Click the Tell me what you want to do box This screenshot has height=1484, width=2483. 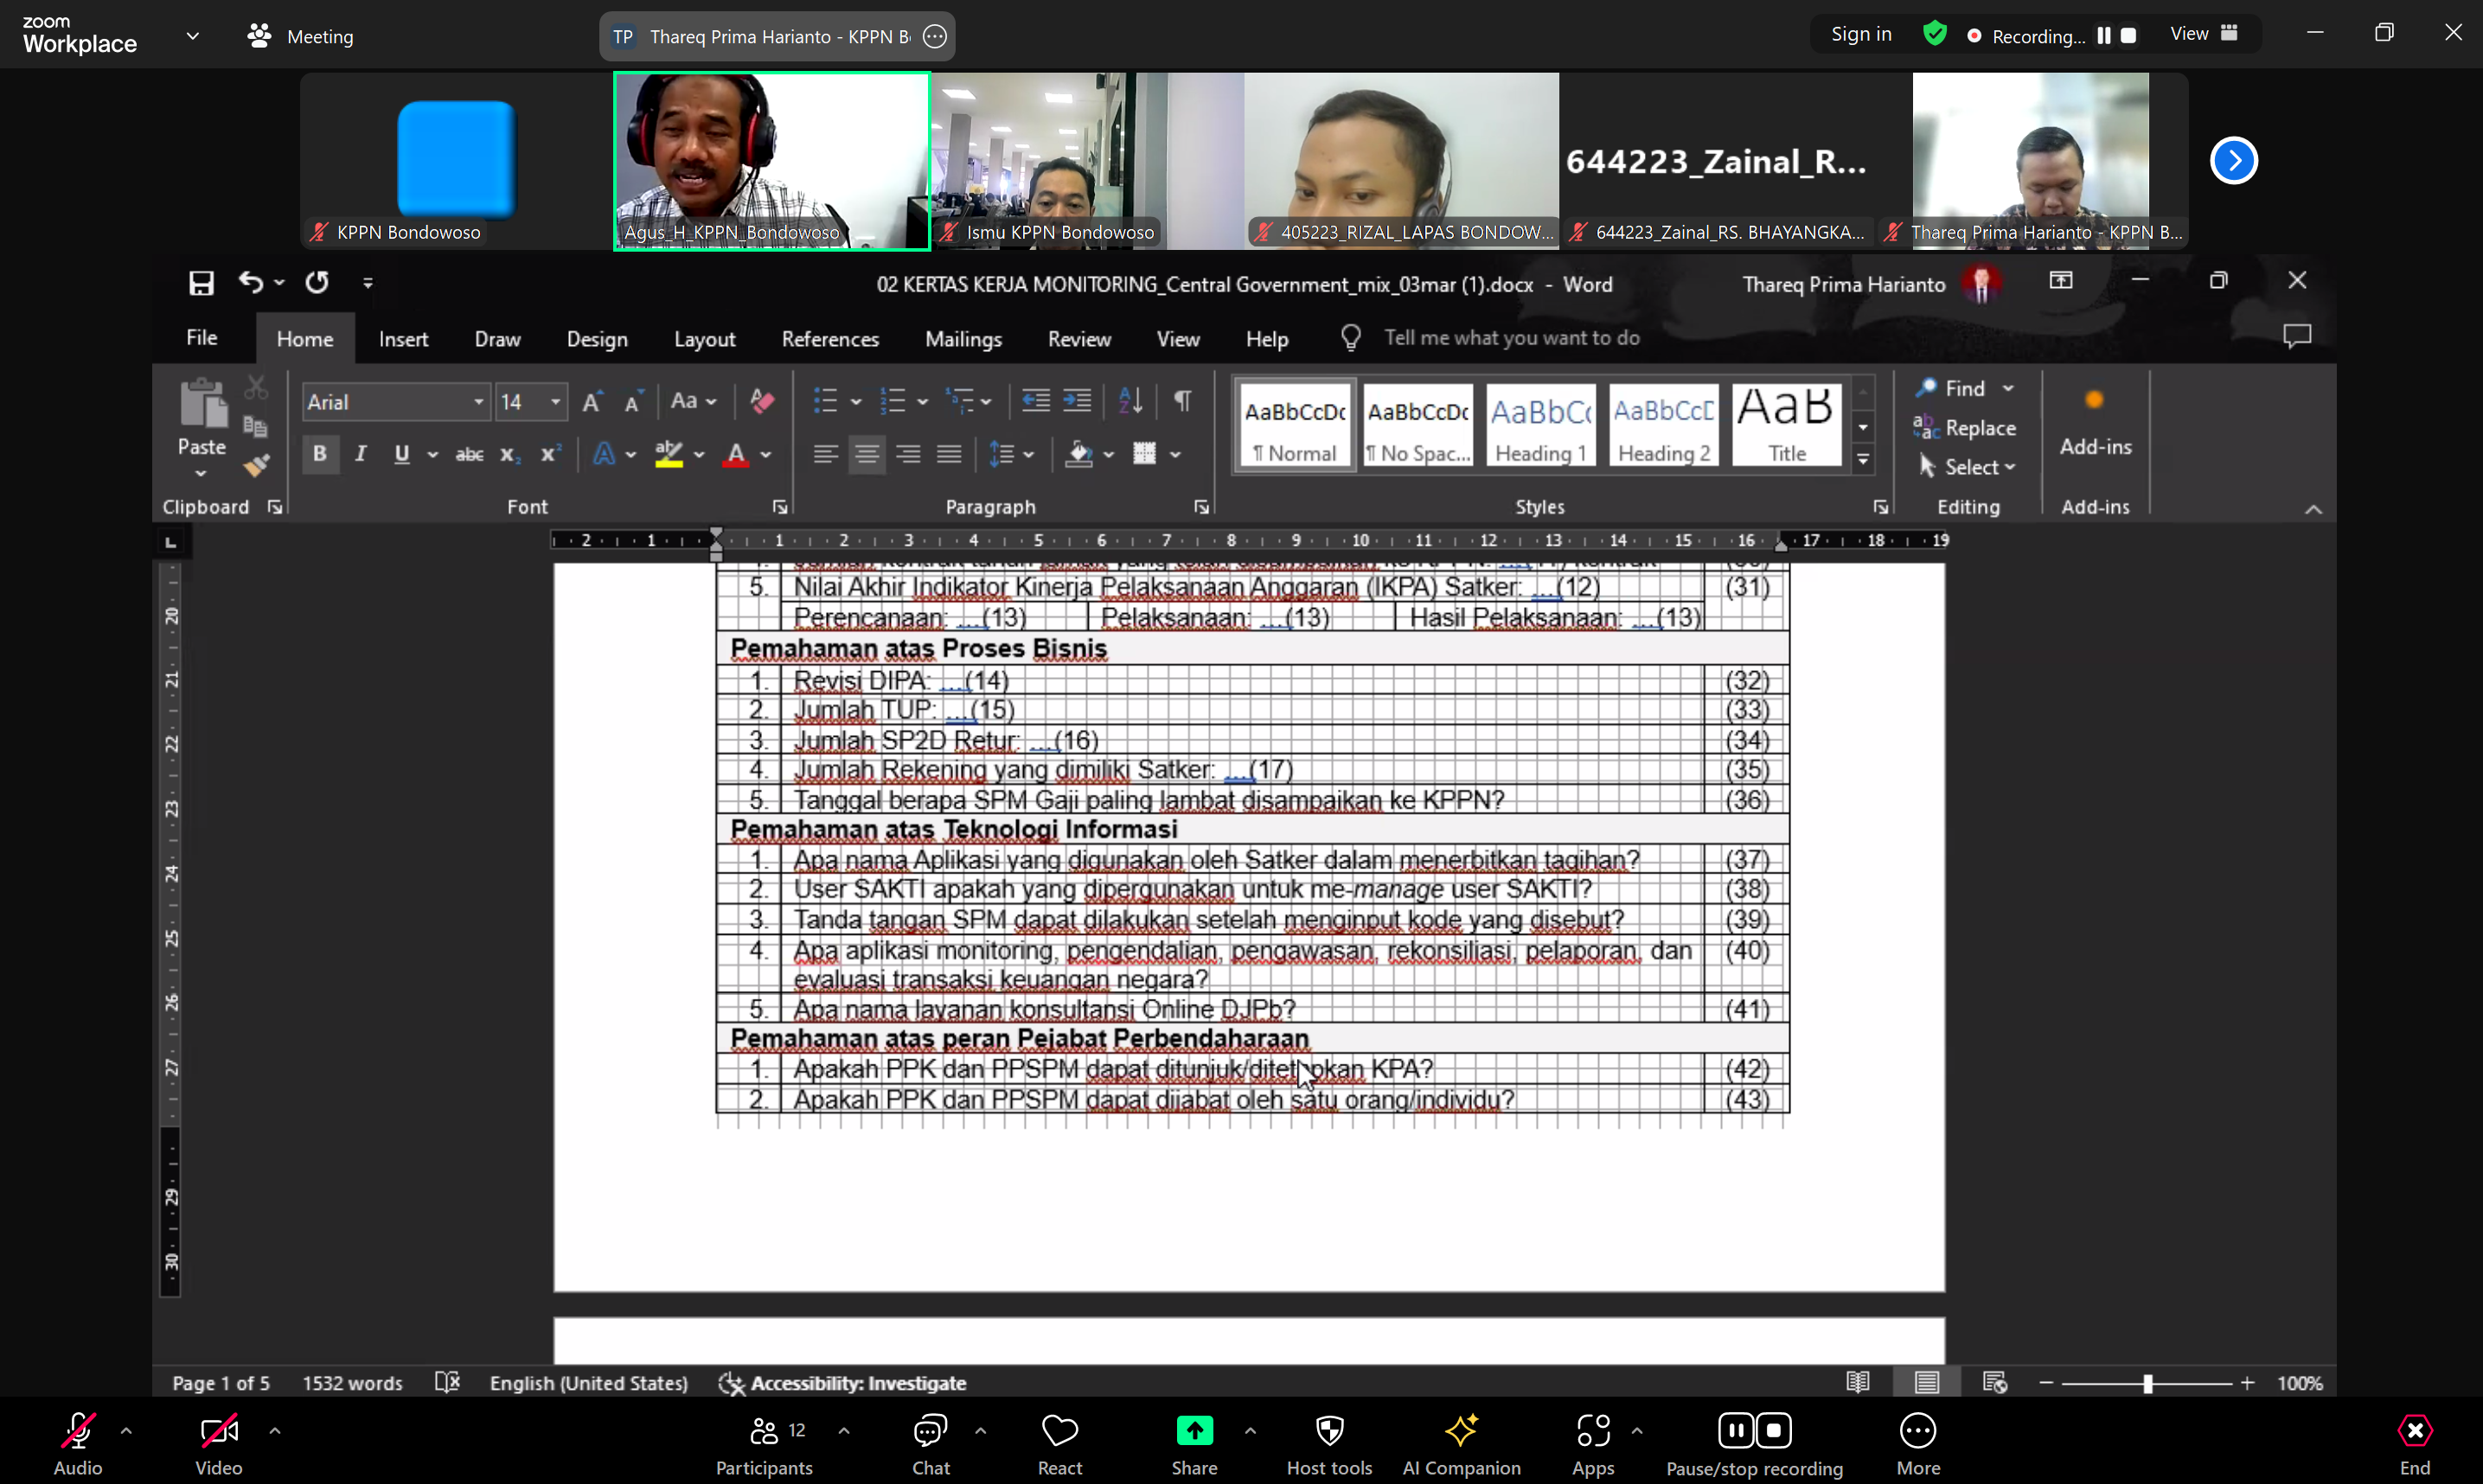coord(1510,338)
